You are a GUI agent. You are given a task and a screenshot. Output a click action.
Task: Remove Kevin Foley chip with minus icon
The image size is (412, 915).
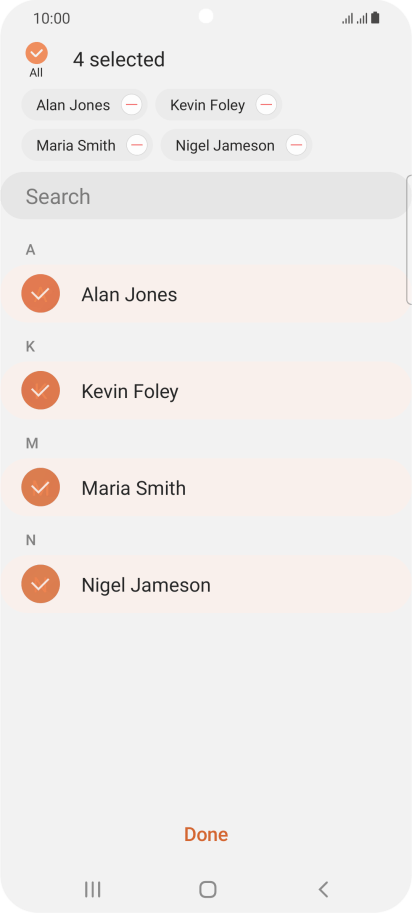coord(266,105)
